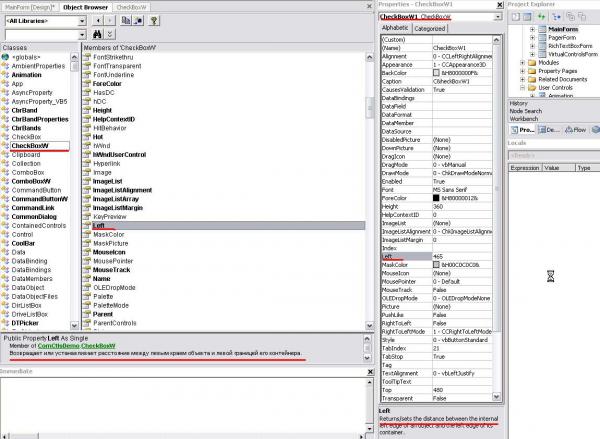Screen dimensions: 600x439
Task: Switch to the Categorized properties tab
Action: (x=429, y=28)
